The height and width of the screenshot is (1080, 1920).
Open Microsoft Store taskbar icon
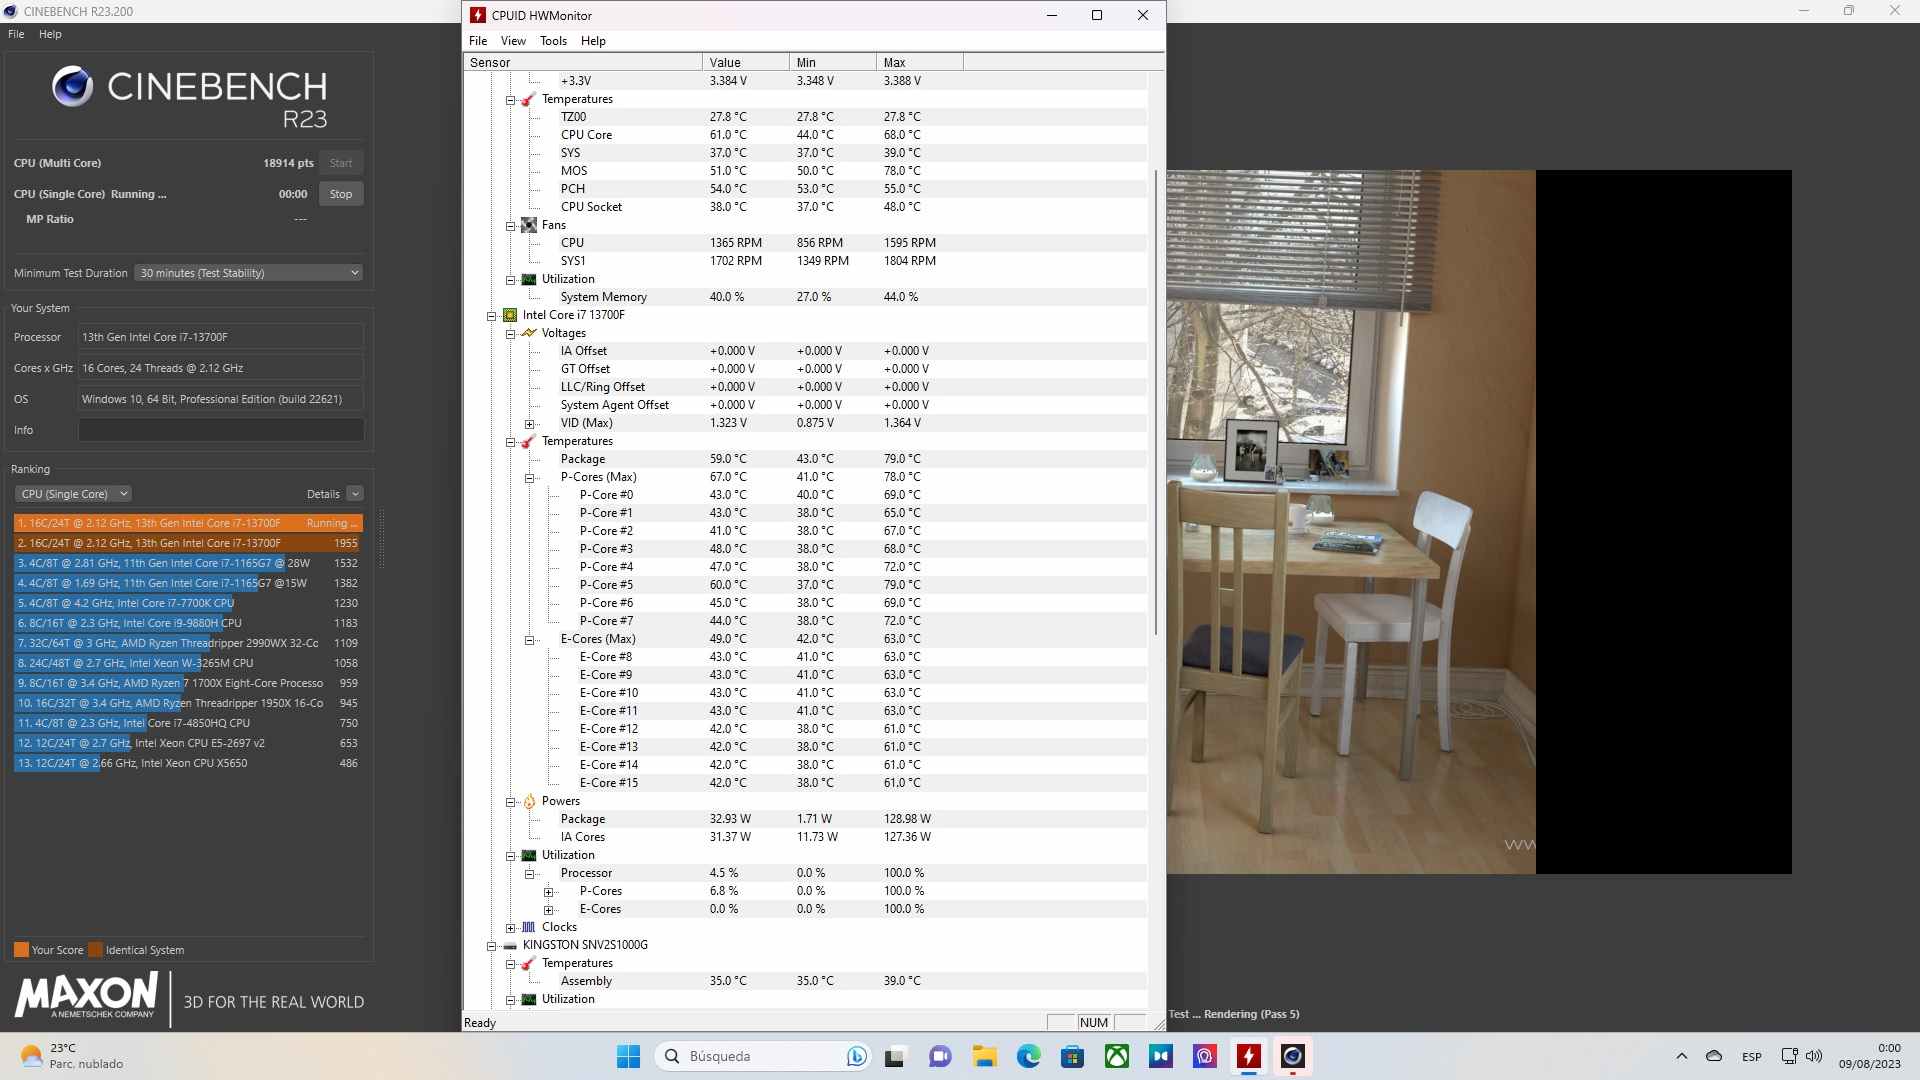1072,1056
